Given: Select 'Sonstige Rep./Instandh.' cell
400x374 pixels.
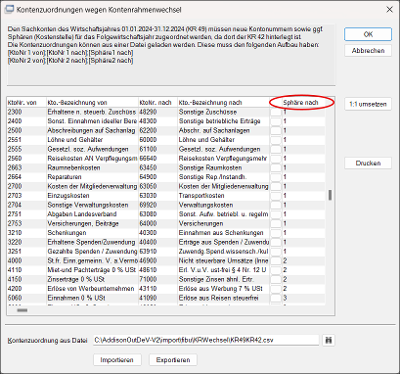Looking at the screenshot, I should tap(212, 177).
